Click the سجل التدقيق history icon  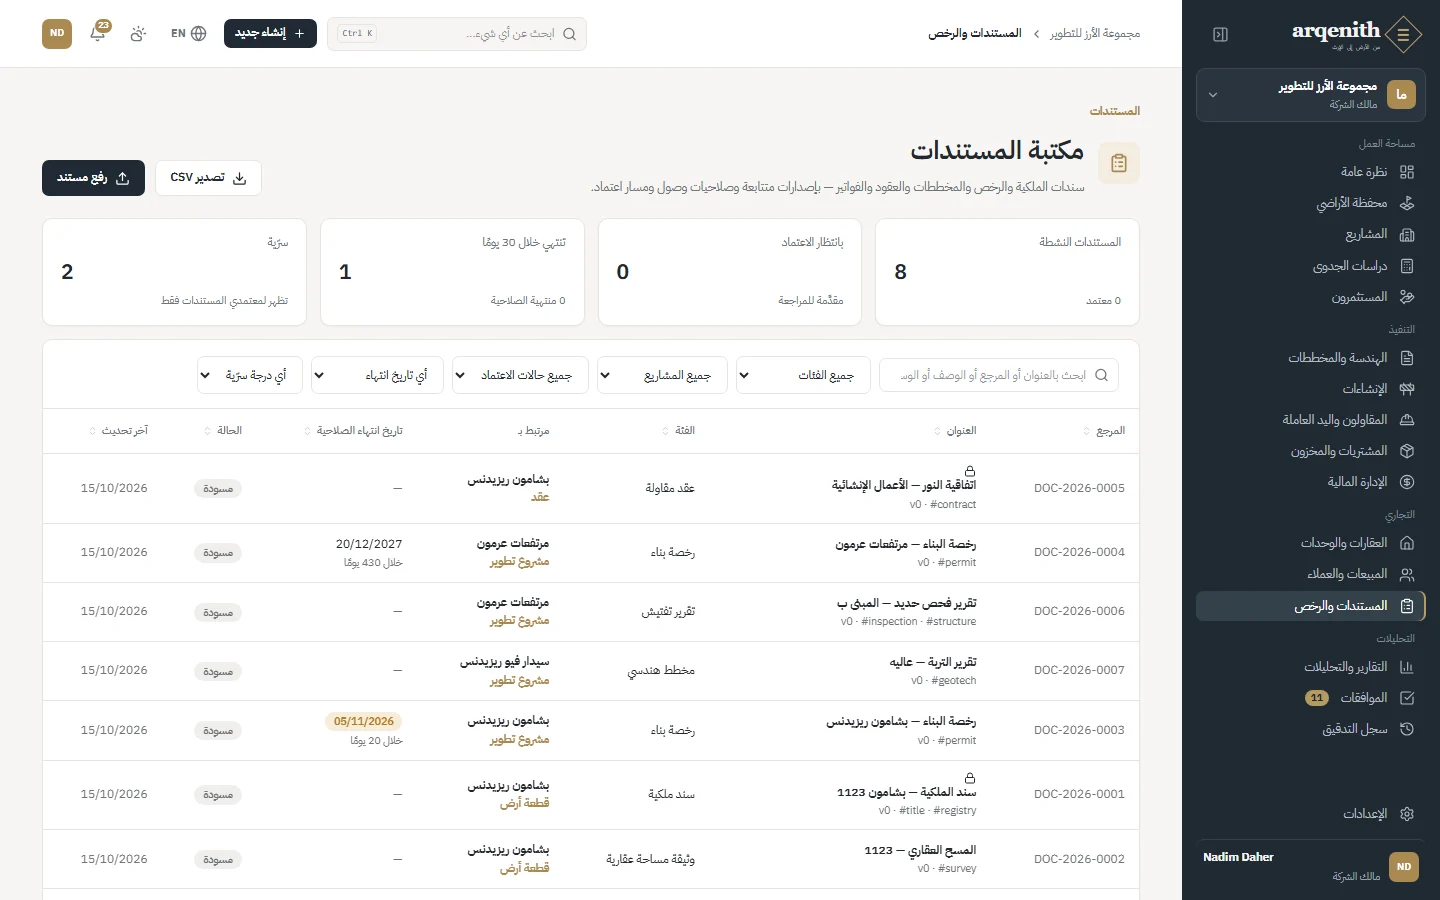[1407, 729]
